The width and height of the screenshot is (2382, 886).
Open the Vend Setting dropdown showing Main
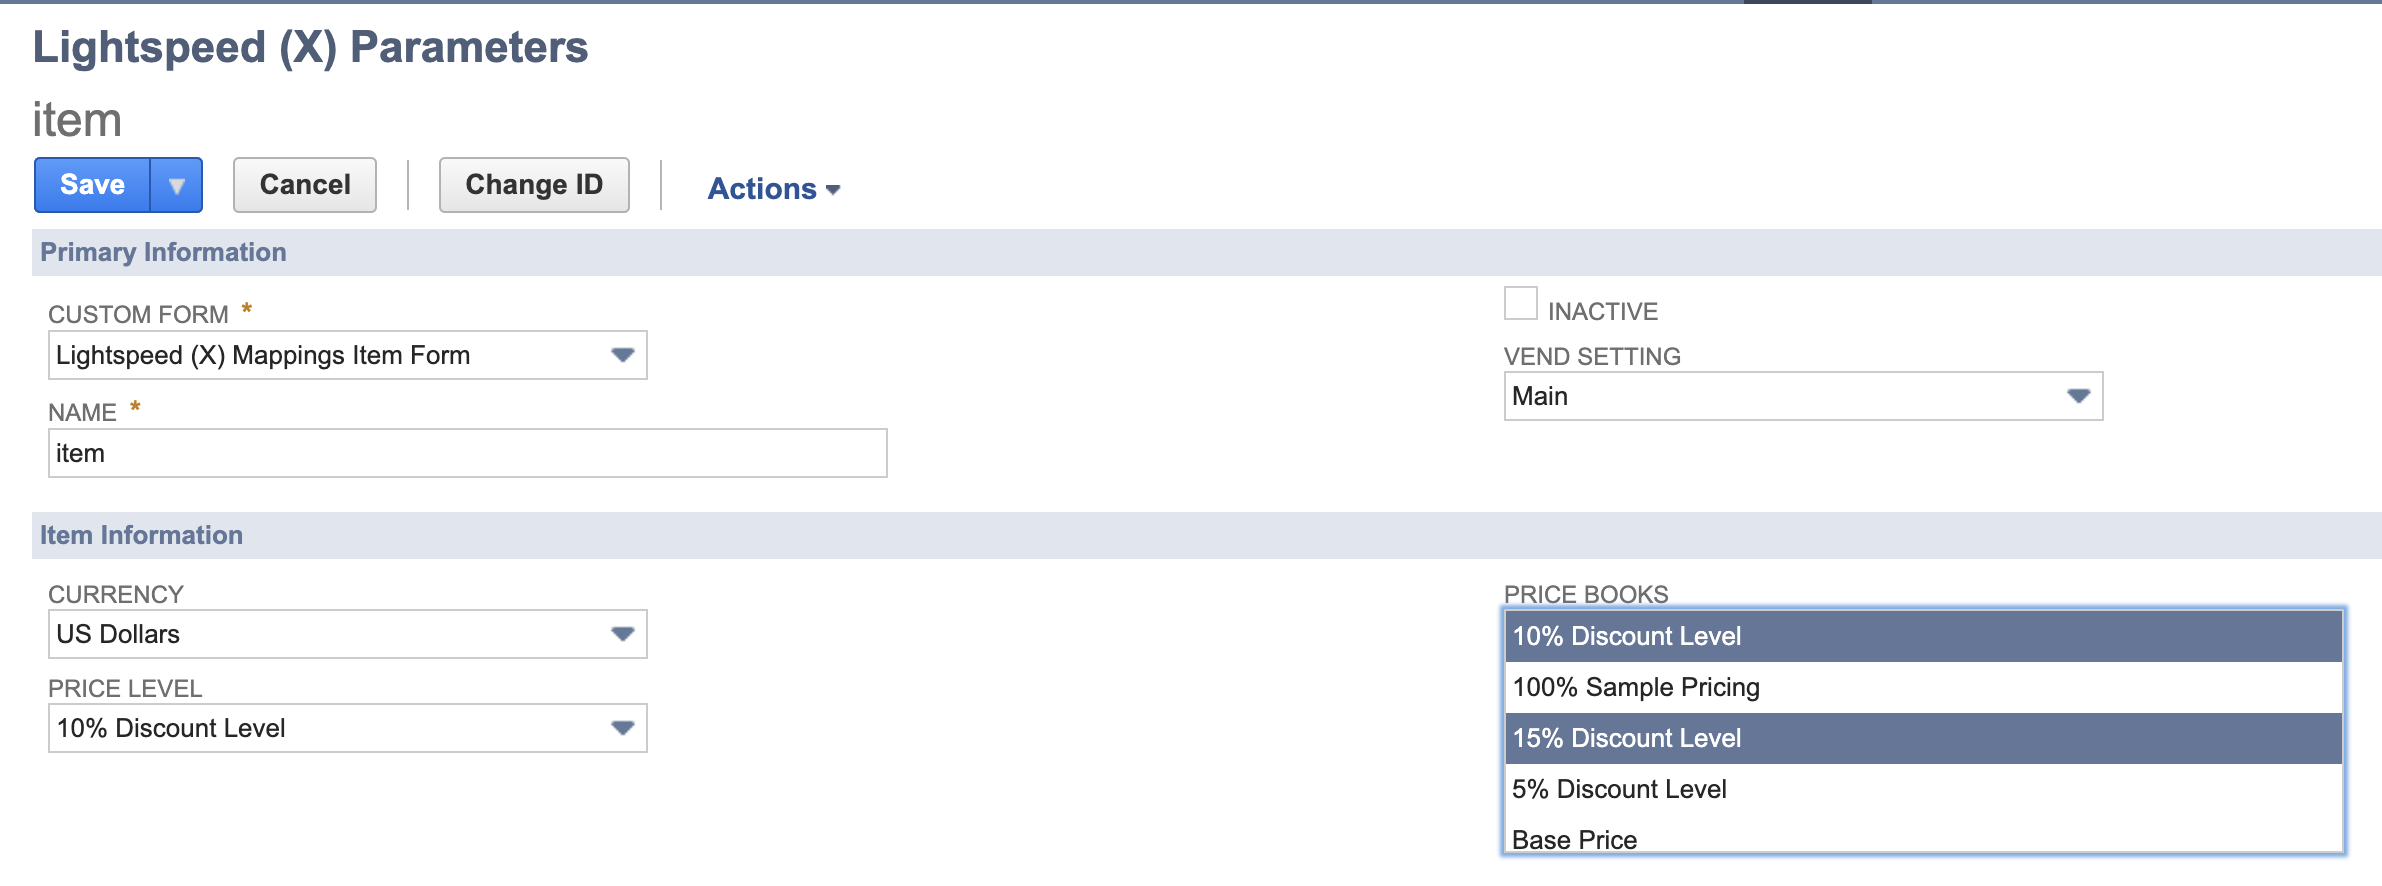(1800, 396)
